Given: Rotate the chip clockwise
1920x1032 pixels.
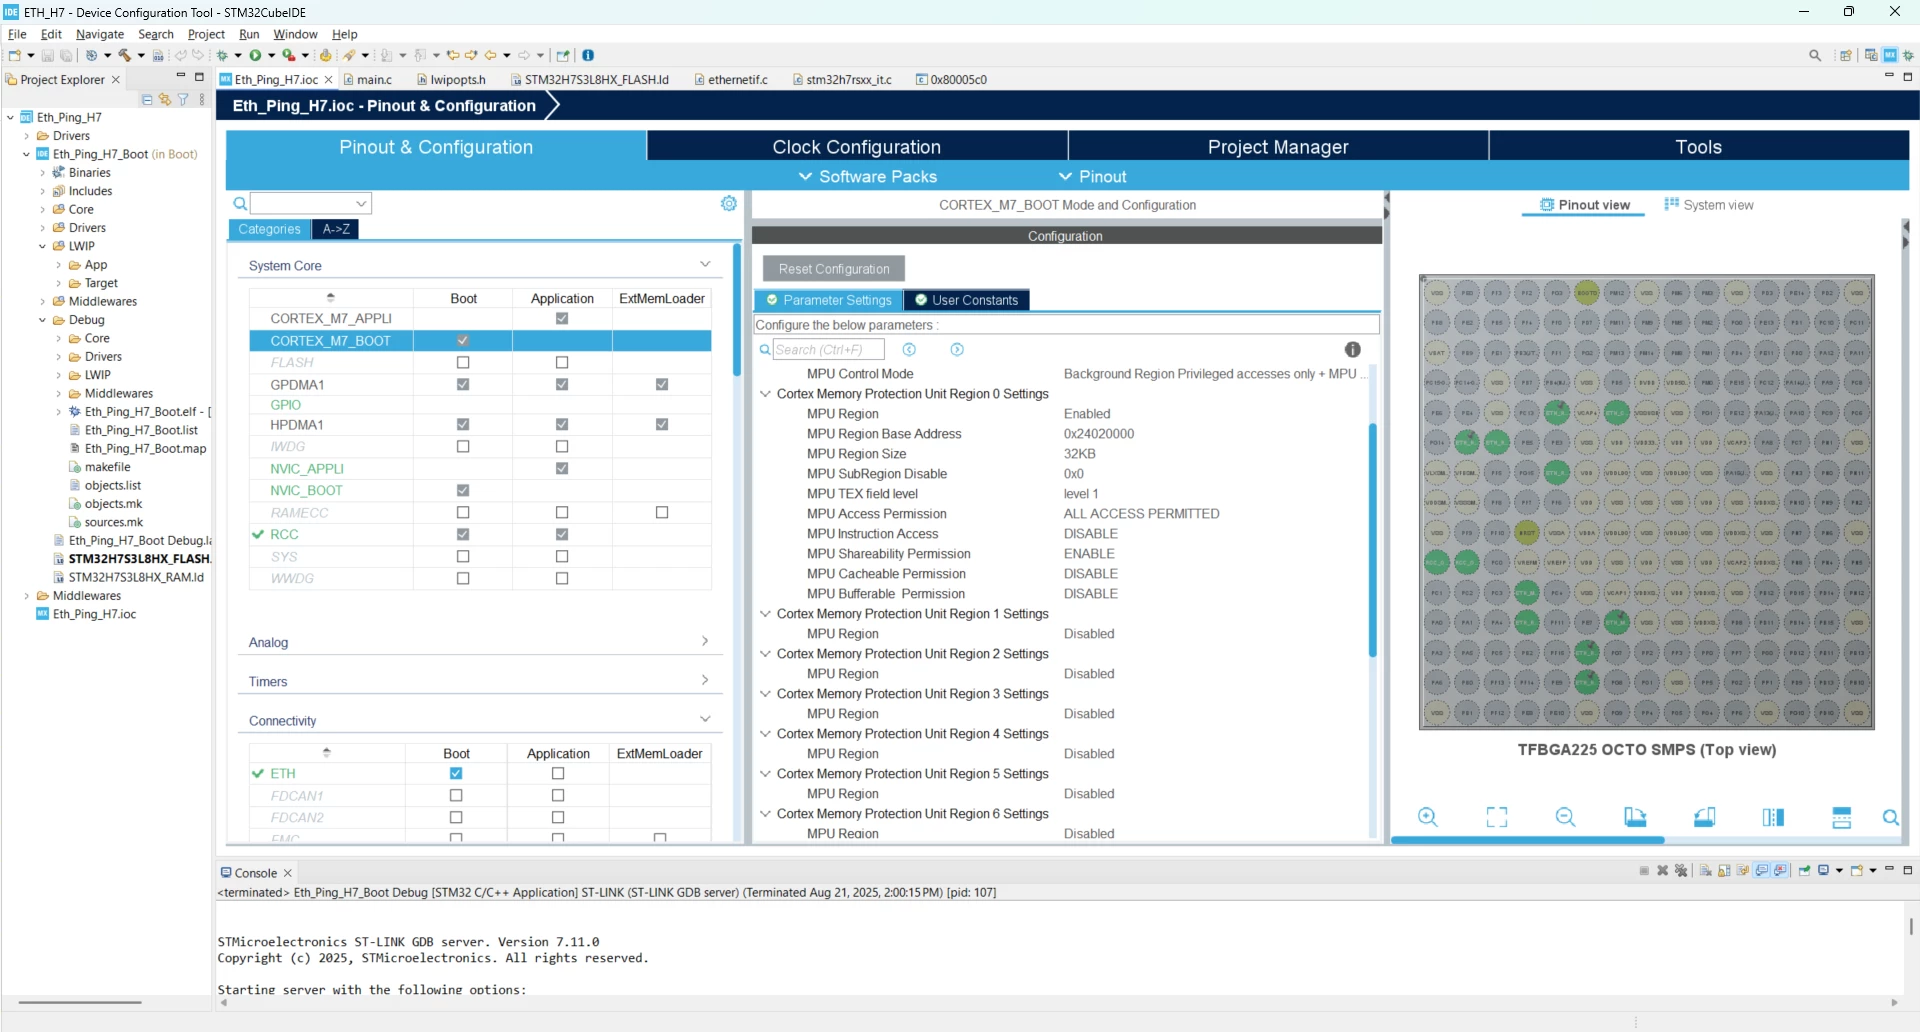Looking at the screenshot, I should tap(1635, 817).
